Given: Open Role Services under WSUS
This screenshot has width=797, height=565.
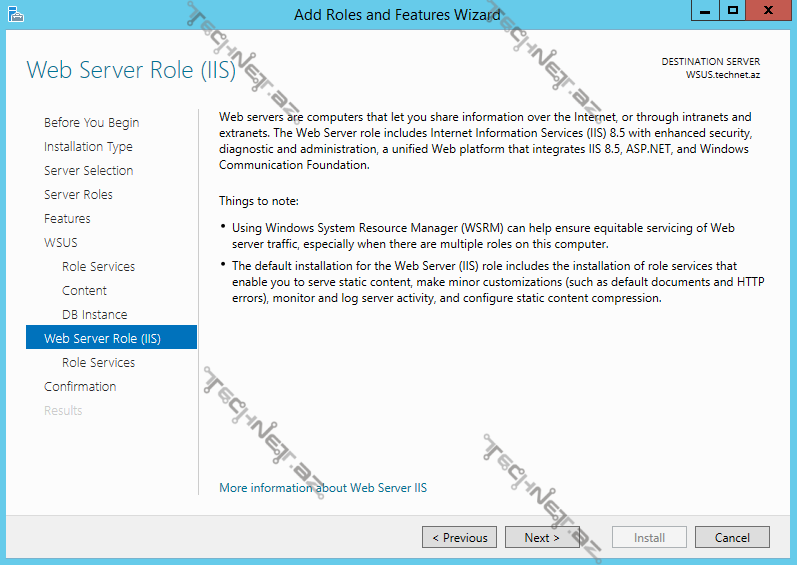Looking at the screenshot, I should coord(98,267).
